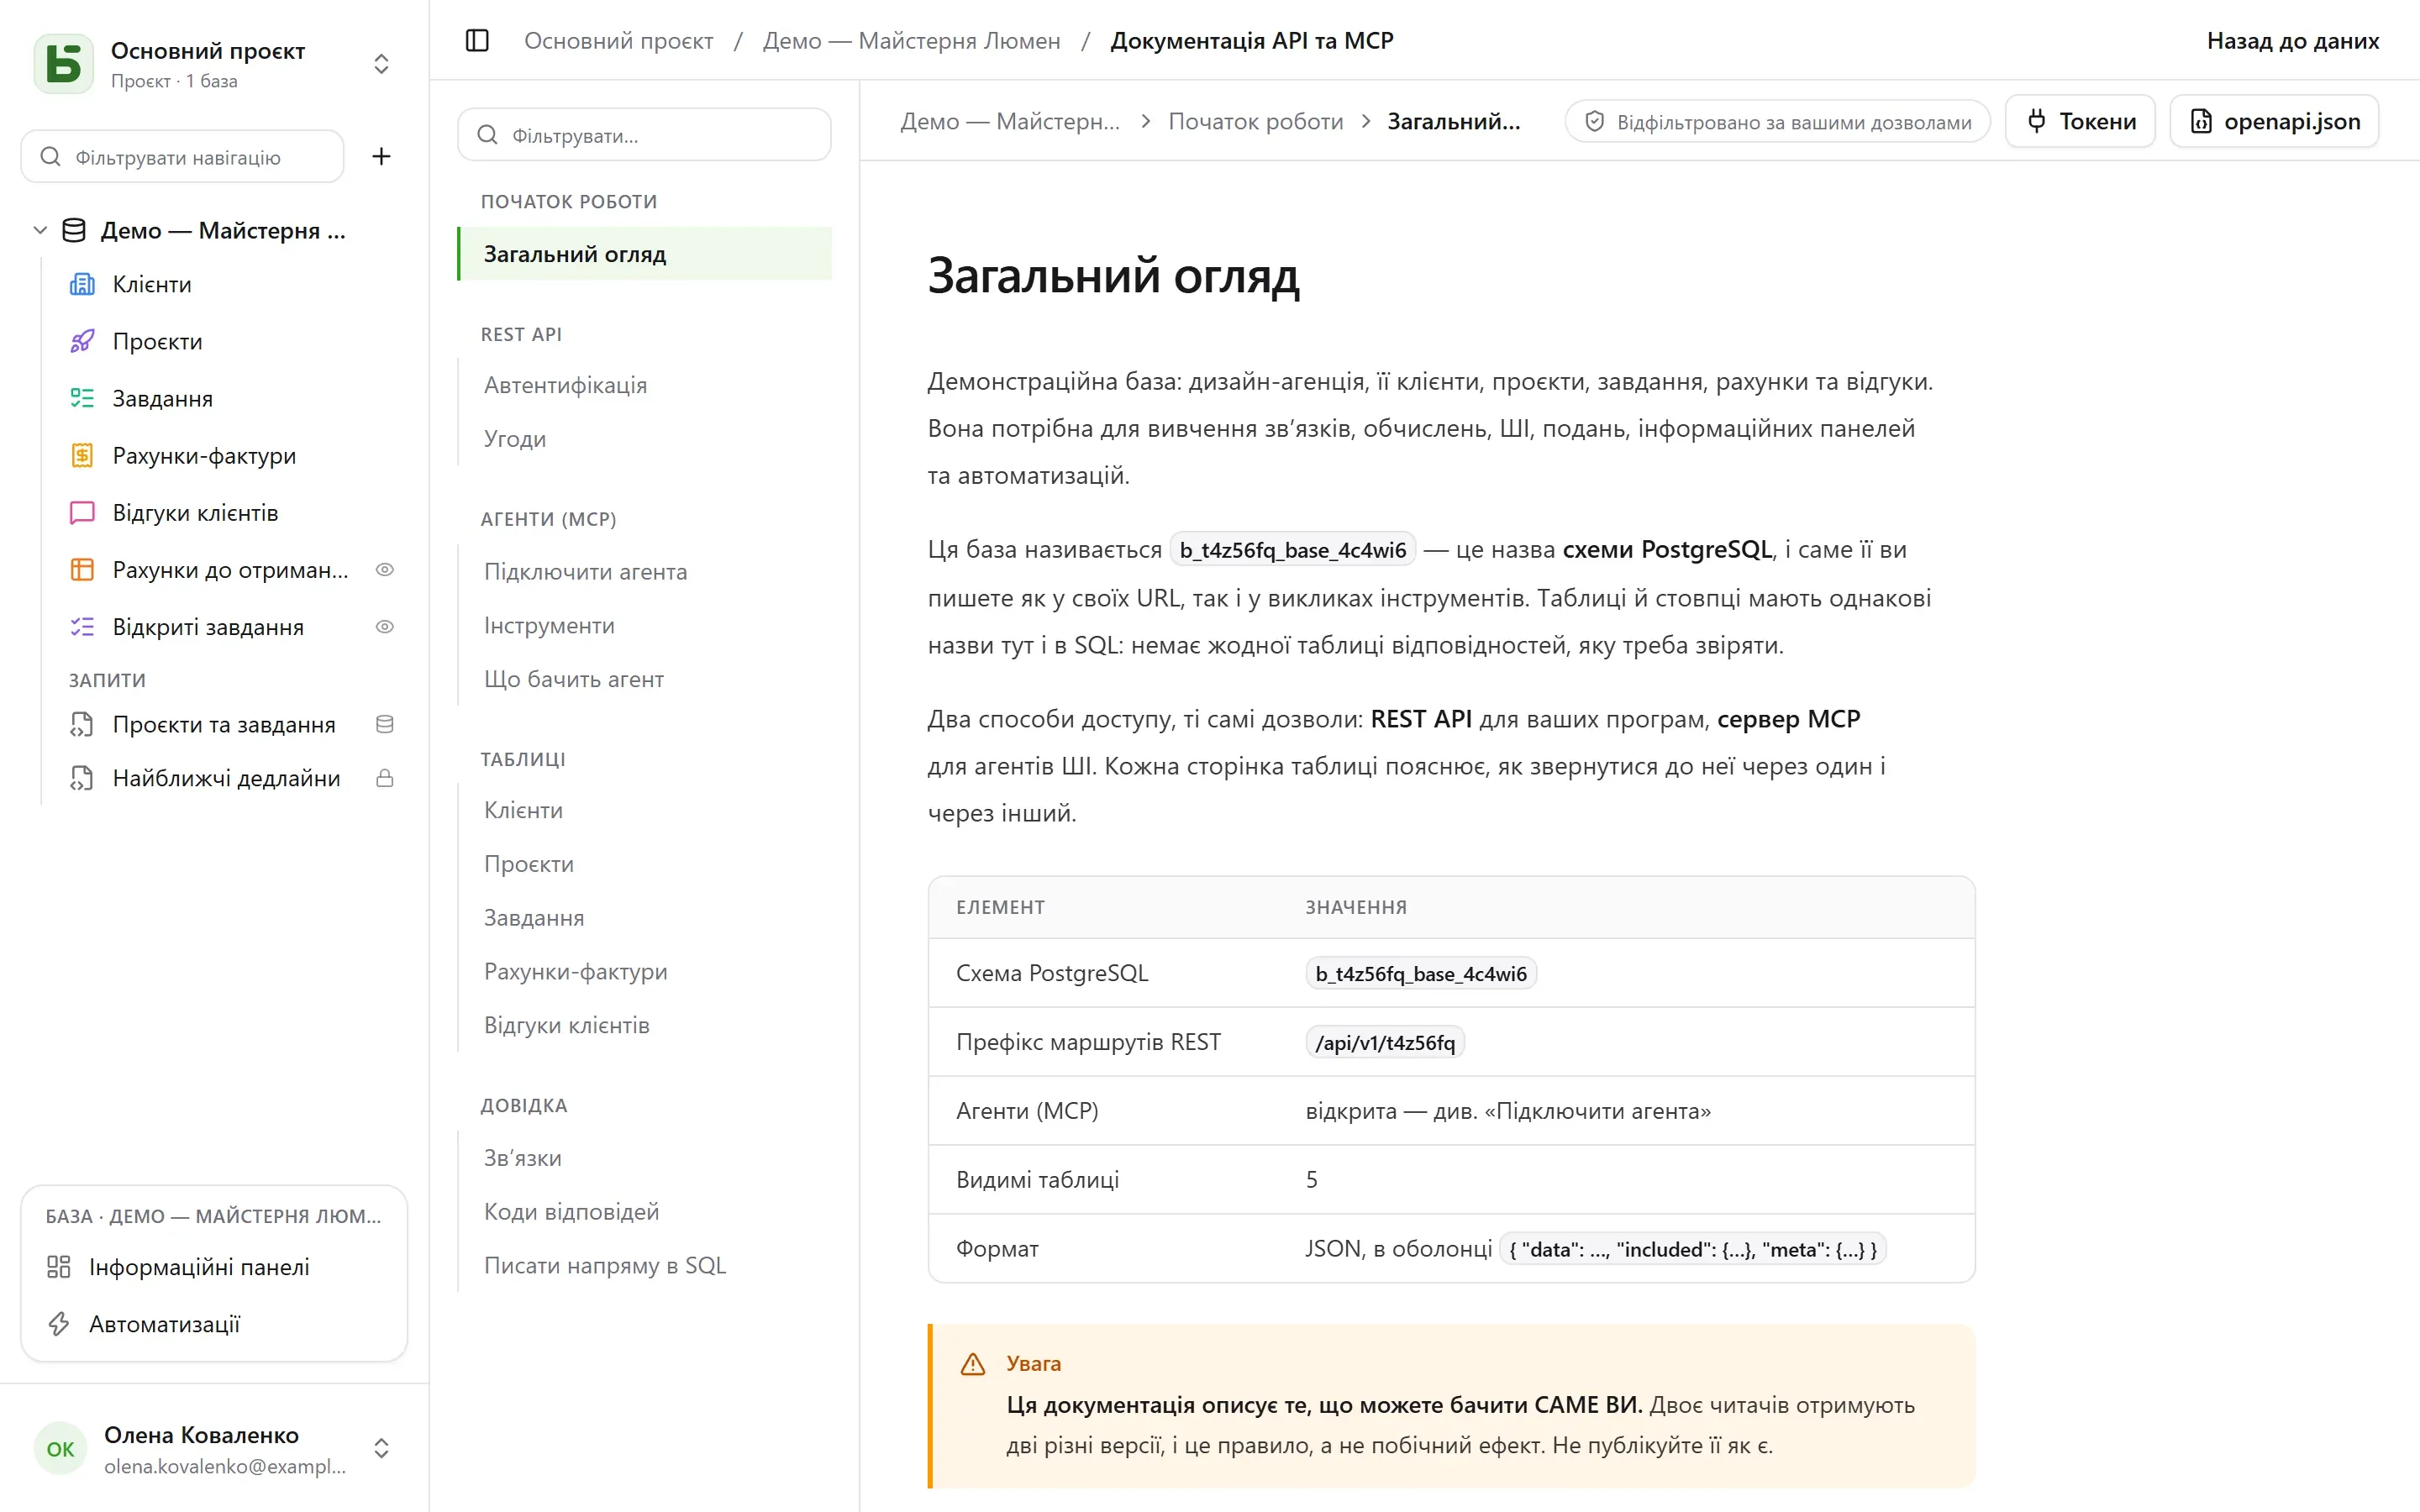Screen dimensions: 2420x1512
Task: Open Проєкти та завдання query
Action: pos(224,724)
